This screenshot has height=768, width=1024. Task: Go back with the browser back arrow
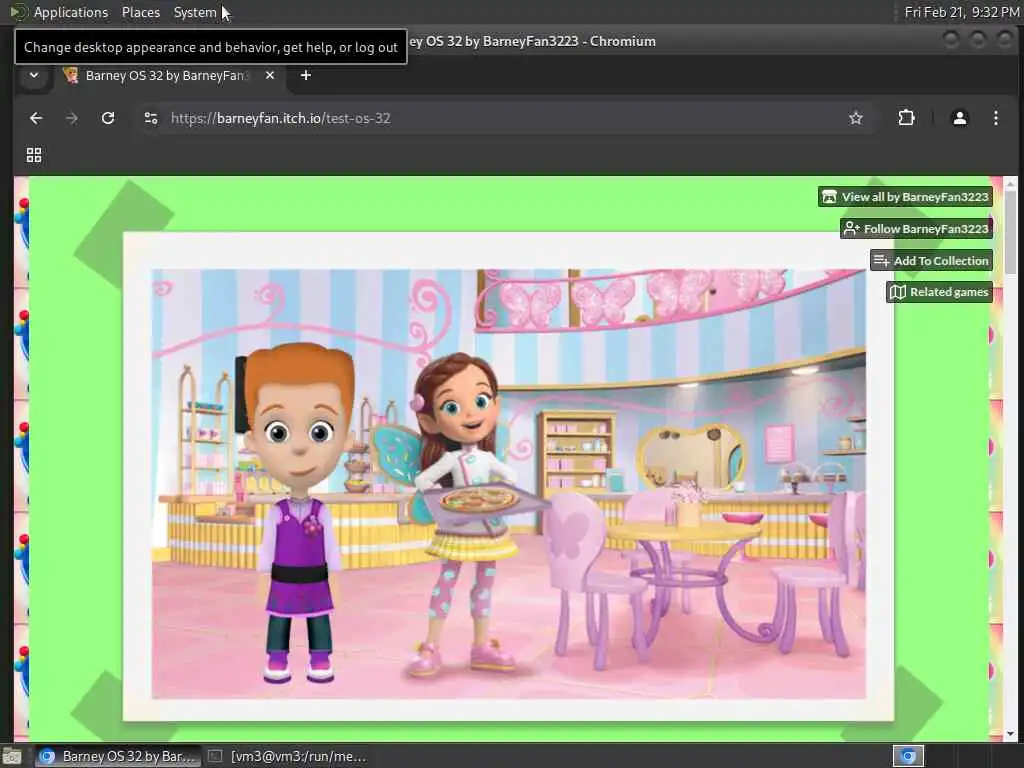click(36, 118)
